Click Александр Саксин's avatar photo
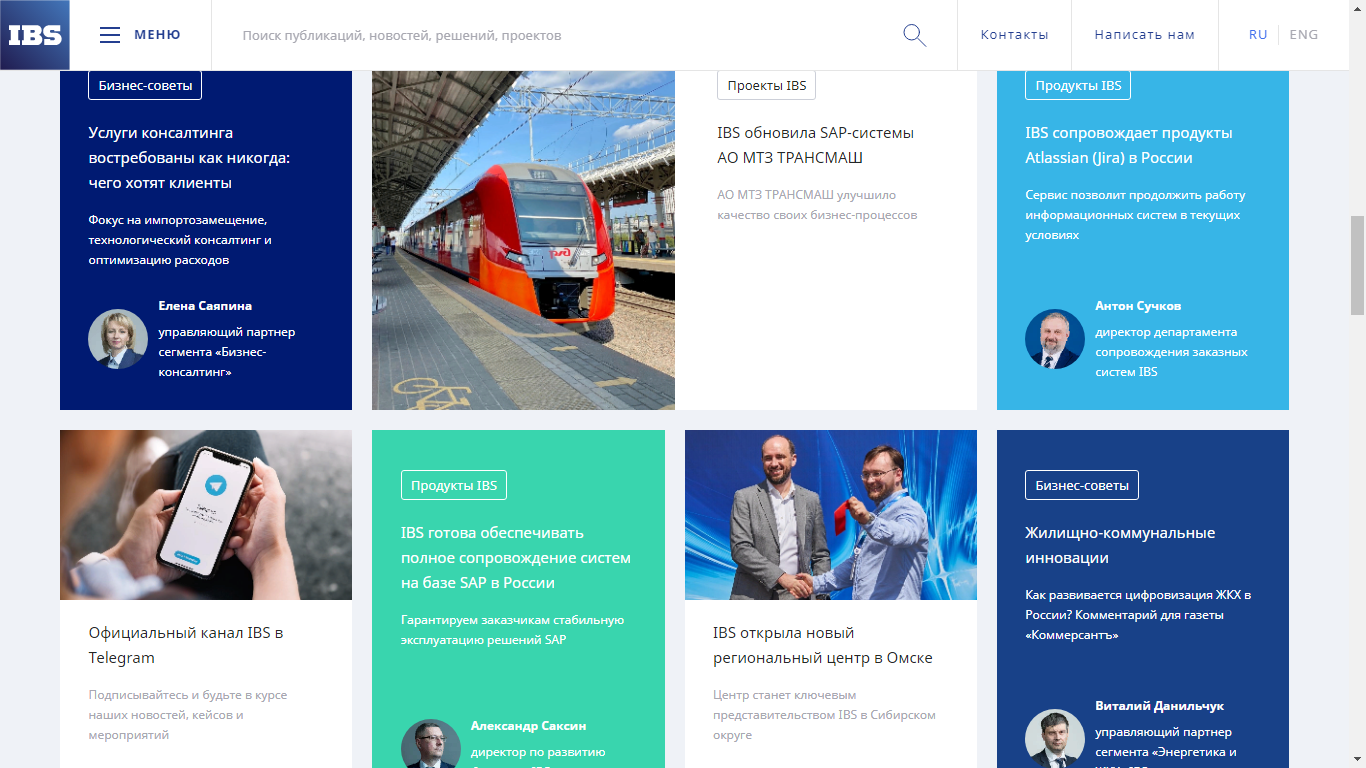The height and width of the screenshot is (768, 1366). [x=430, y=746]
